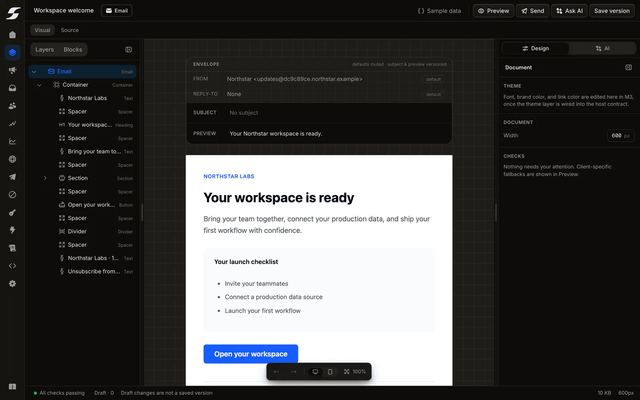Select the Container layer

82,85
